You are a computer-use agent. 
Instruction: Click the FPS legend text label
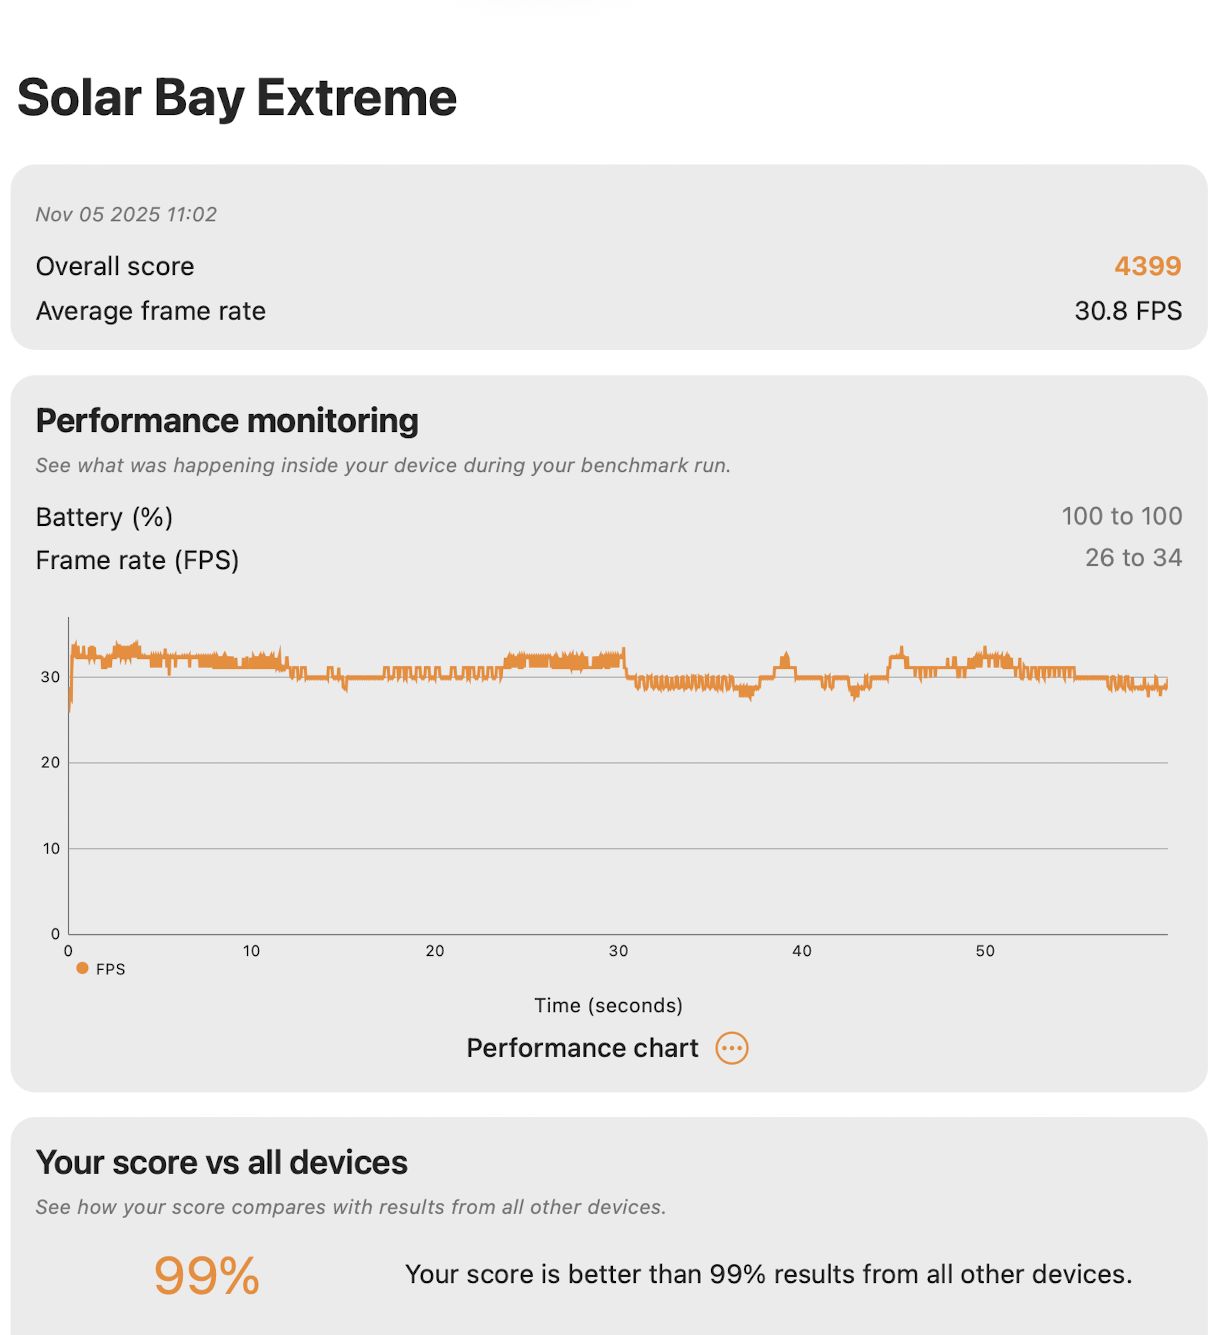[110, 969]
